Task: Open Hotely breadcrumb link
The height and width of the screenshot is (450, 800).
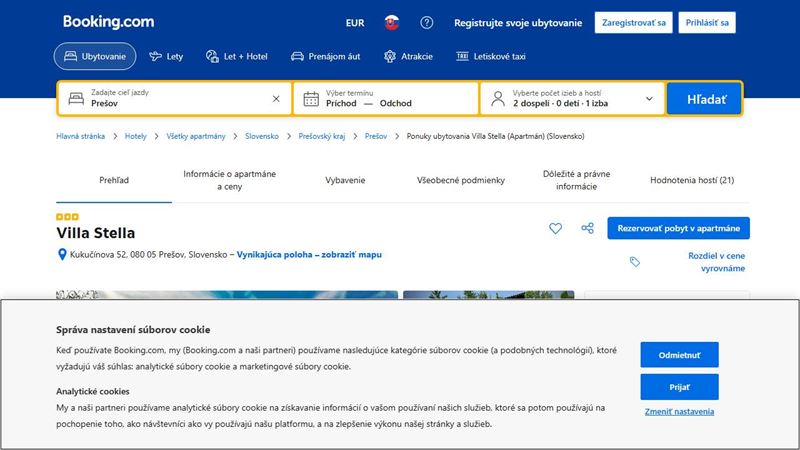Action: coord(136,136)
